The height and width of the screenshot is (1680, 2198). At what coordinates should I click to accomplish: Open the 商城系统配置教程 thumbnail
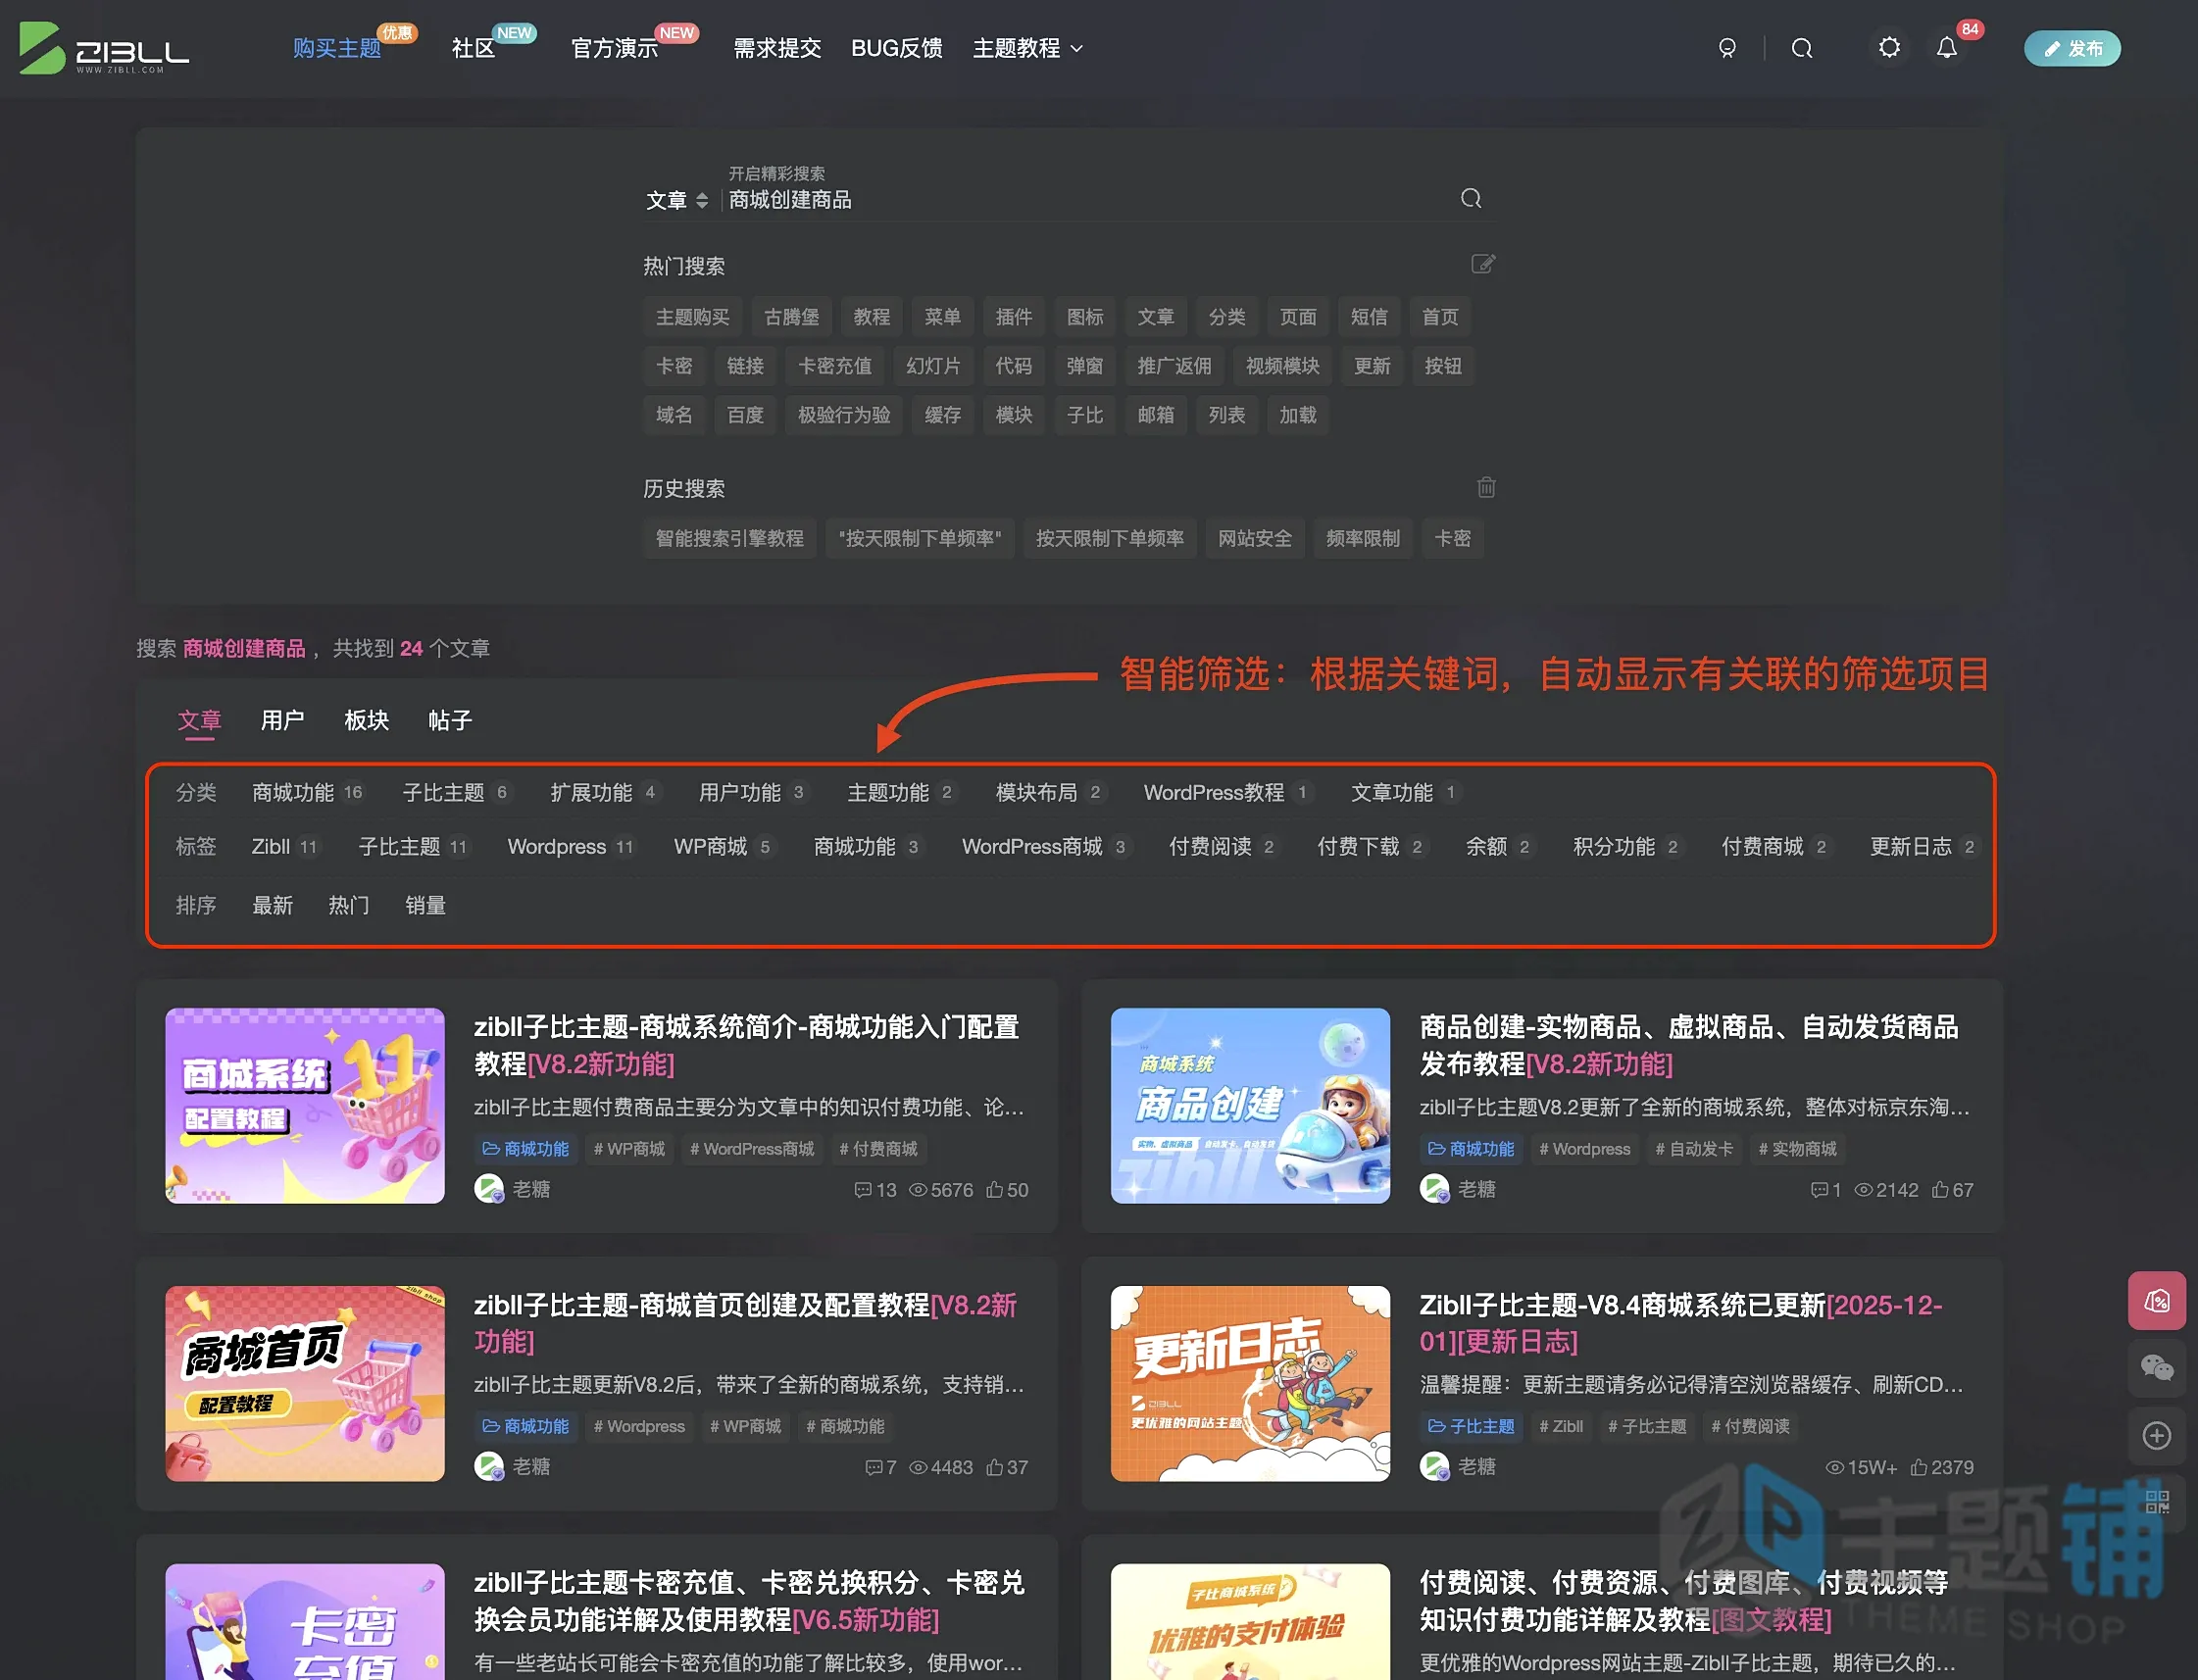coord(305,1106)
